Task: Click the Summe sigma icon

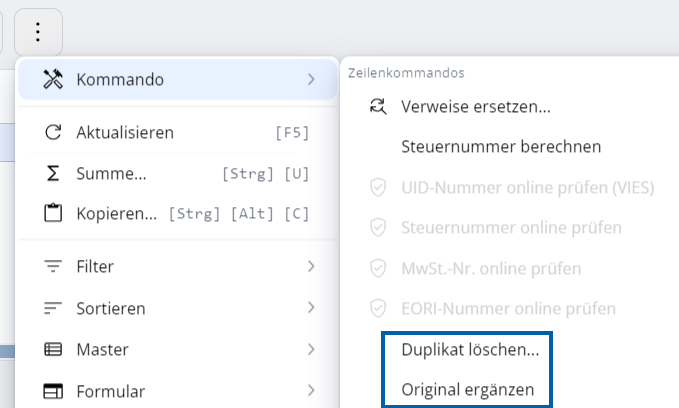Action: pyautogui.click(x=53, y=174)
